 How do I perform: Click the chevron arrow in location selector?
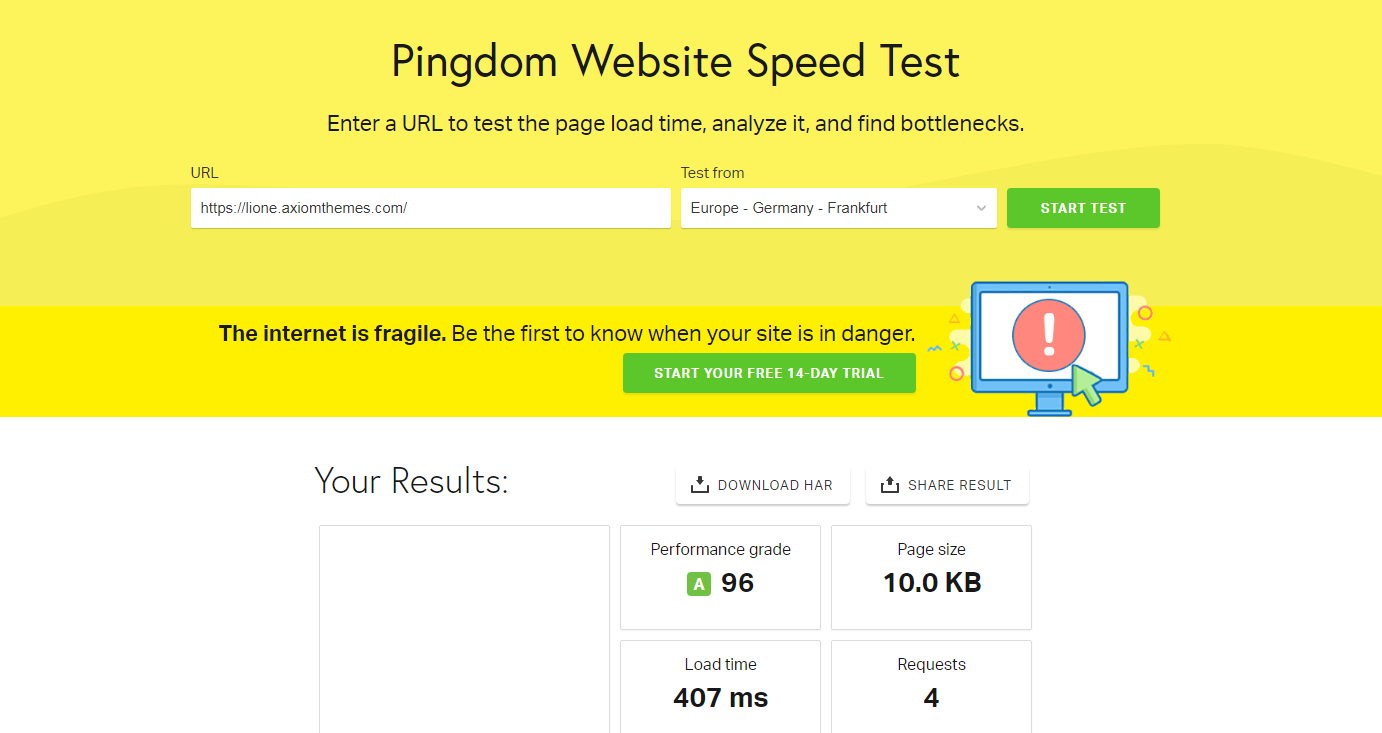pyautogui.click(x=981, y=208)
